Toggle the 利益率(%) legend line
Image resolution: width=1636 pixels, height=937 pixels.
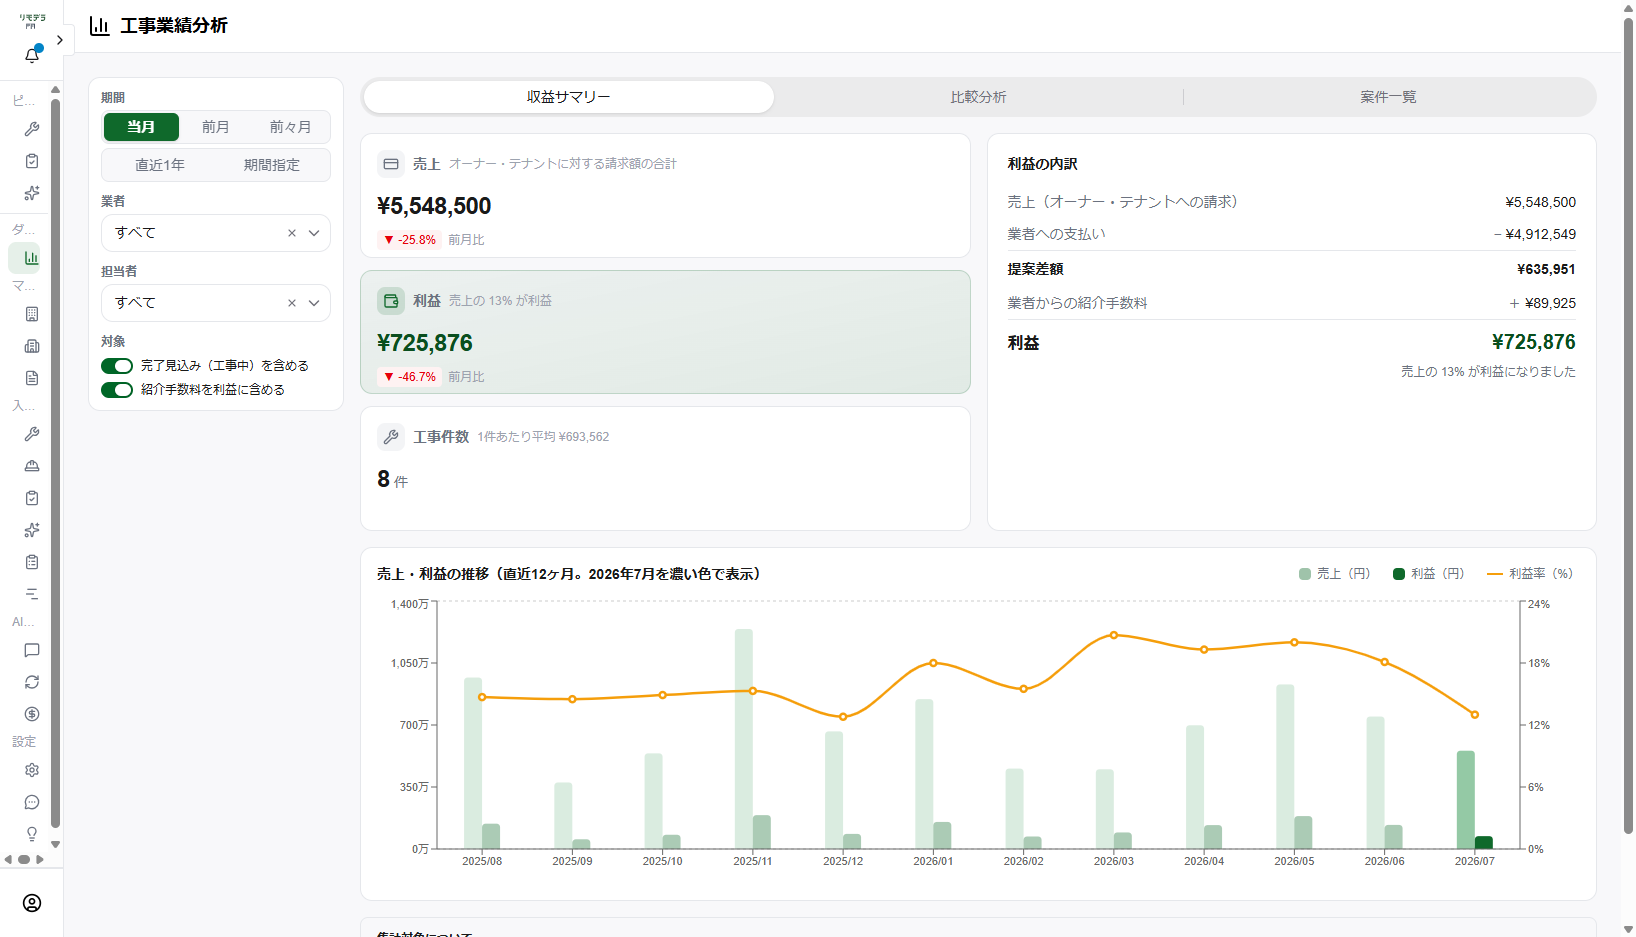[1495, 574]
